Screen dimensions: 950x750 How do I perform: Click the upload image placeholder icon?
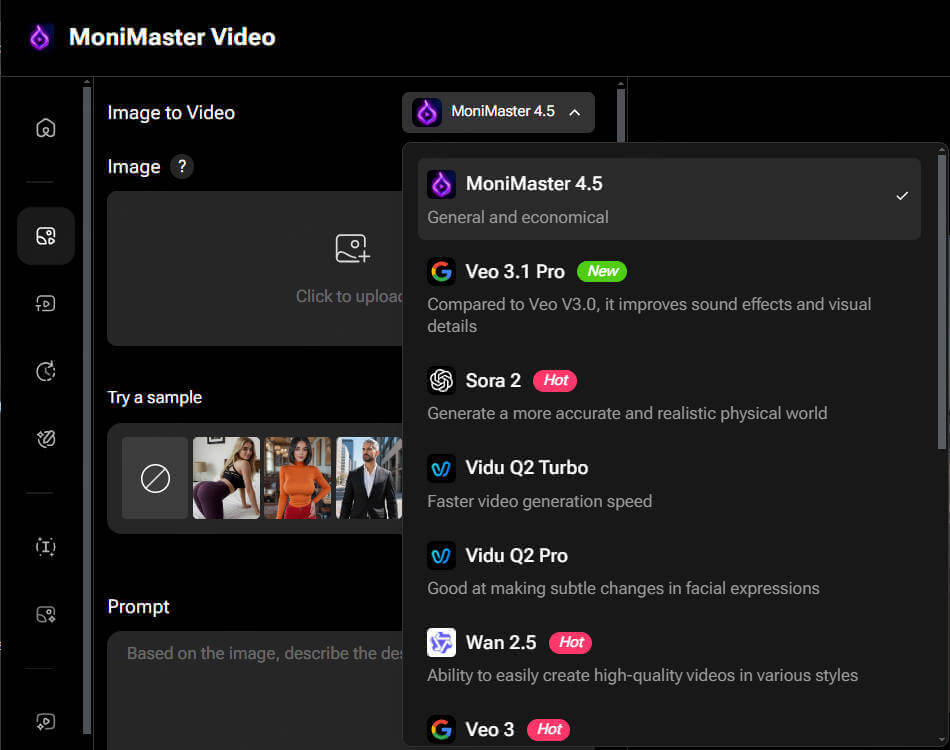pos(352,248)
